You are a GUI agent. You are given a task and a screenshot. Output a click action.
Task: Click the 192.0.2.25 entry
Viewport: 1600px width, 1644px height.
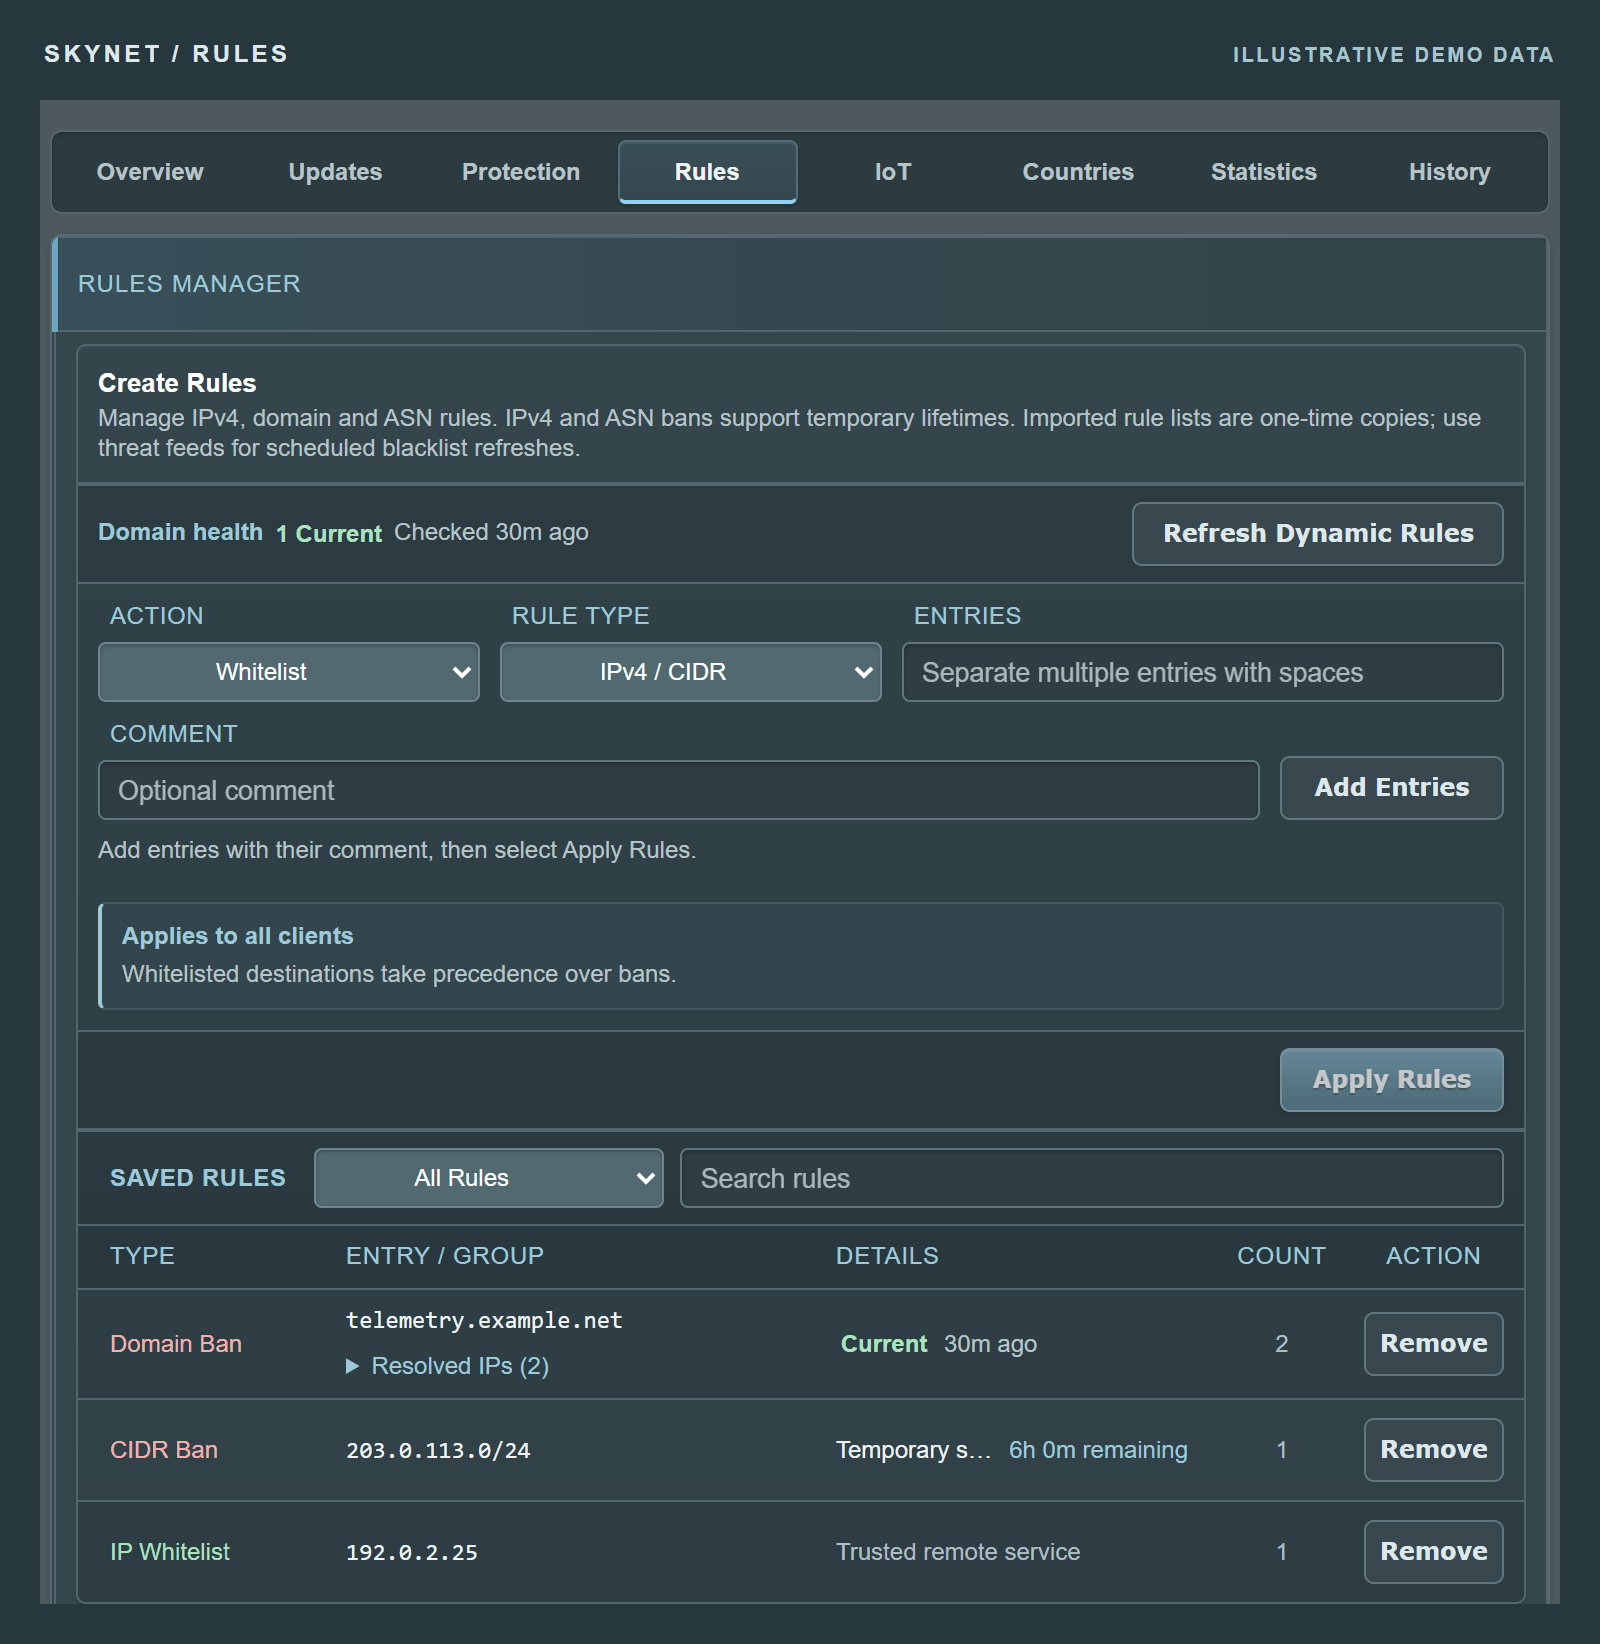412,1553
